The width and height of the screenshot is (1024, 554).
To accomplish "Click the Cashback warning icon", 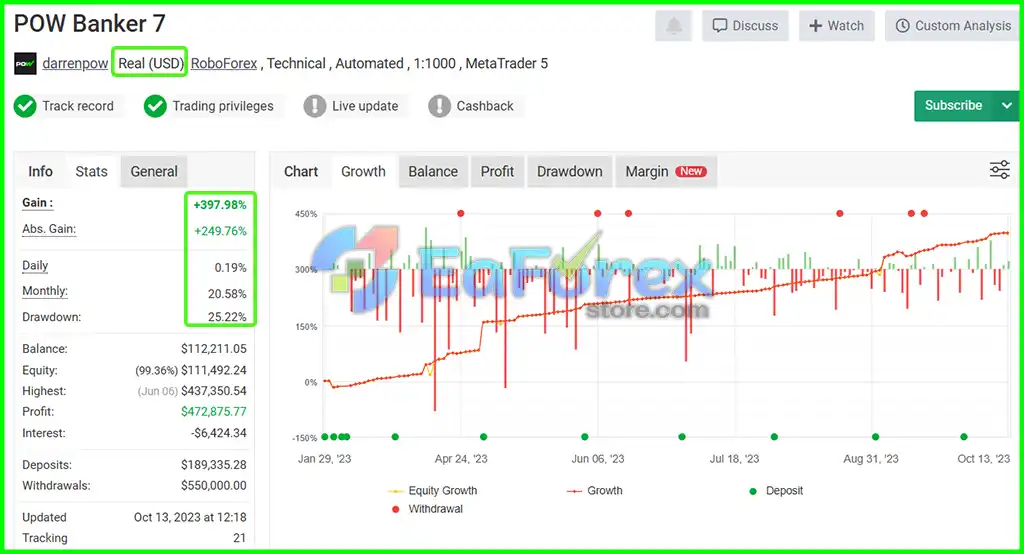I will coord(439,106).
